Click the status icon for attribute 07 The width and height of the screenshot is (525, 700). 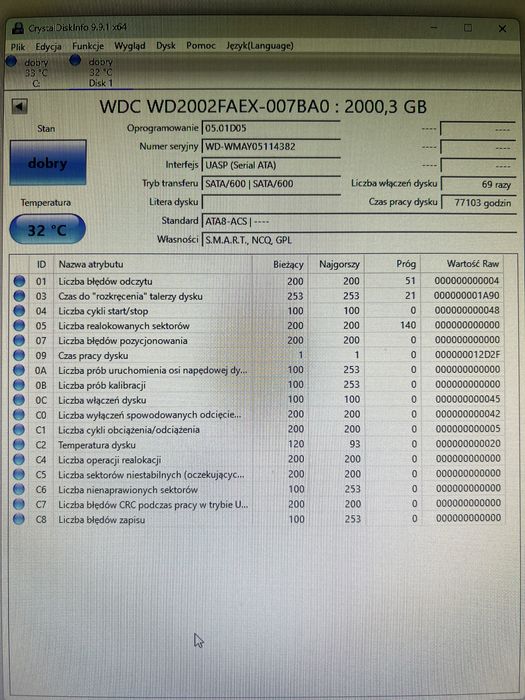pyautogui.click(x=19, y=341)
